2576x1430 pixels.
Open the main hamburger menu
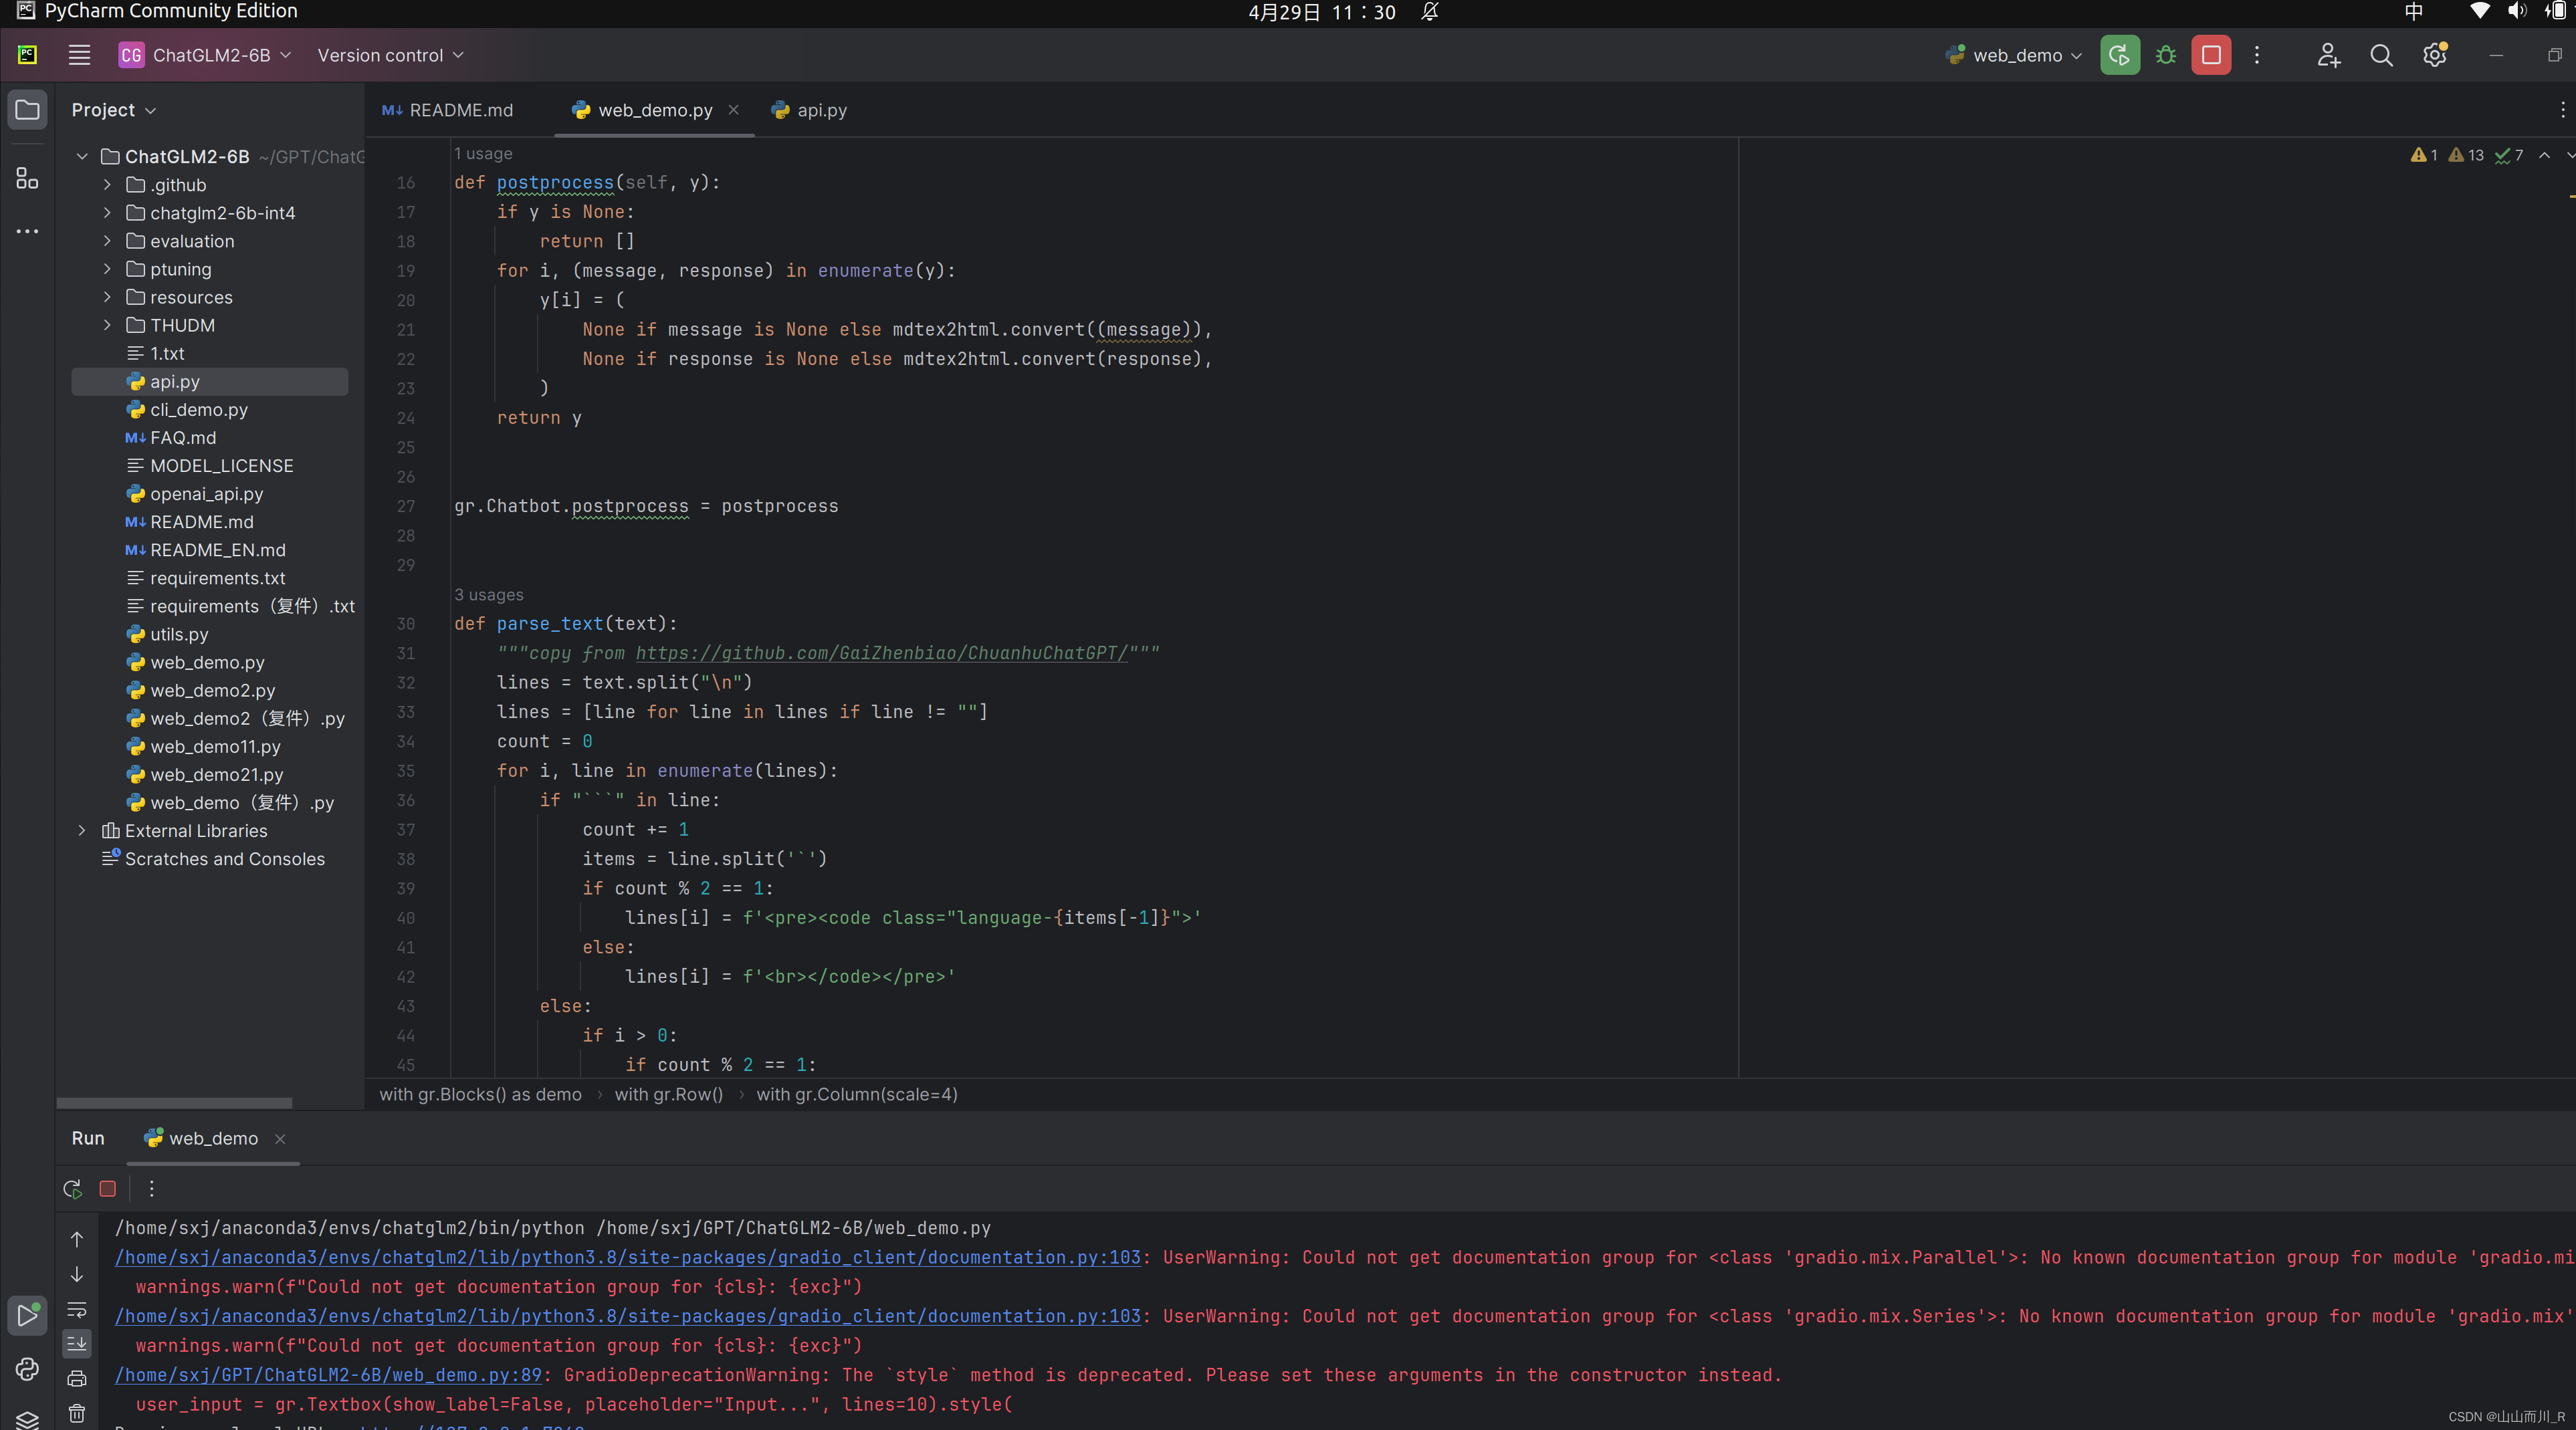coord(79,55)
